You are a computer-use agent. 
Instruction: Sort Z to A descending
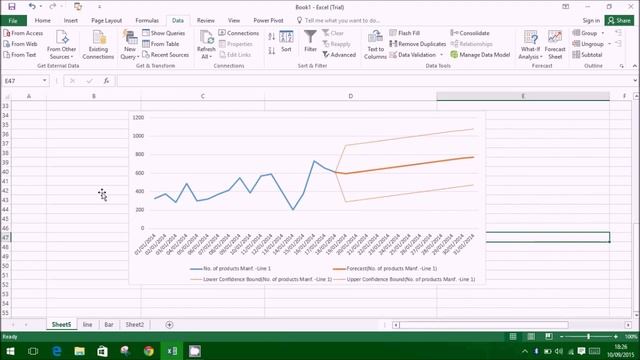[272, 51]
